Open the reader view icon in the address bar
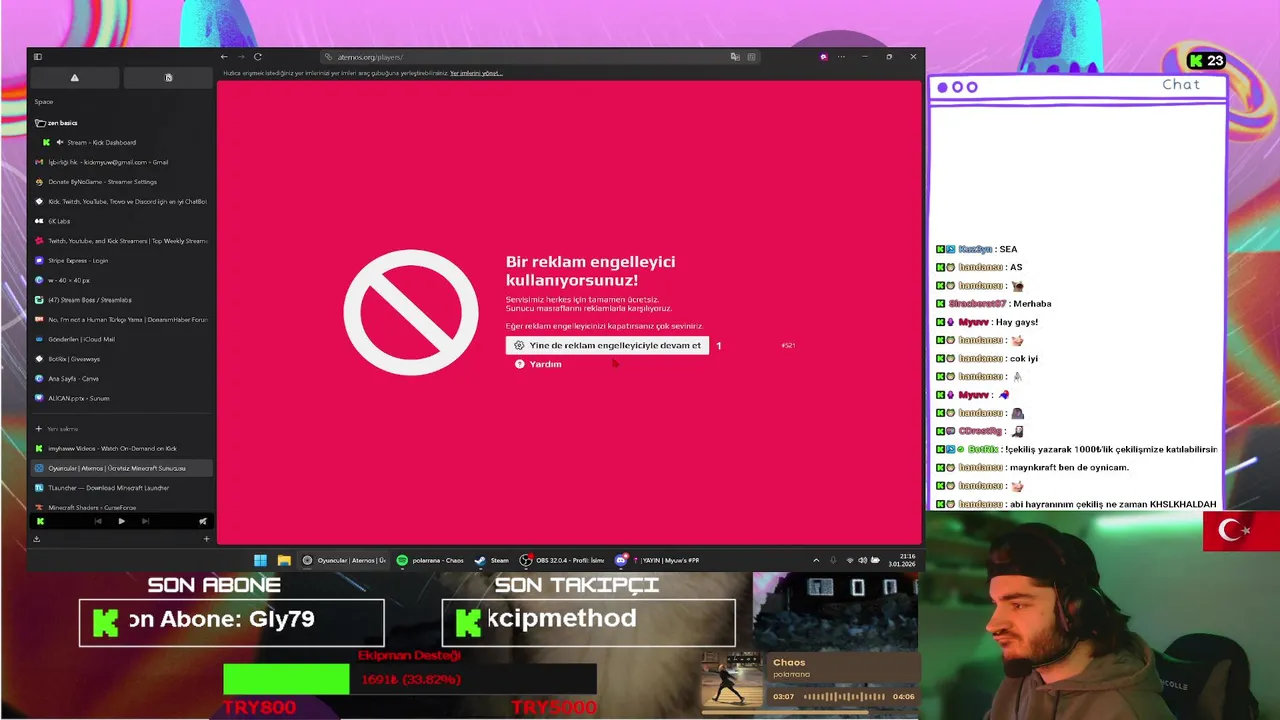 (751, 57)
